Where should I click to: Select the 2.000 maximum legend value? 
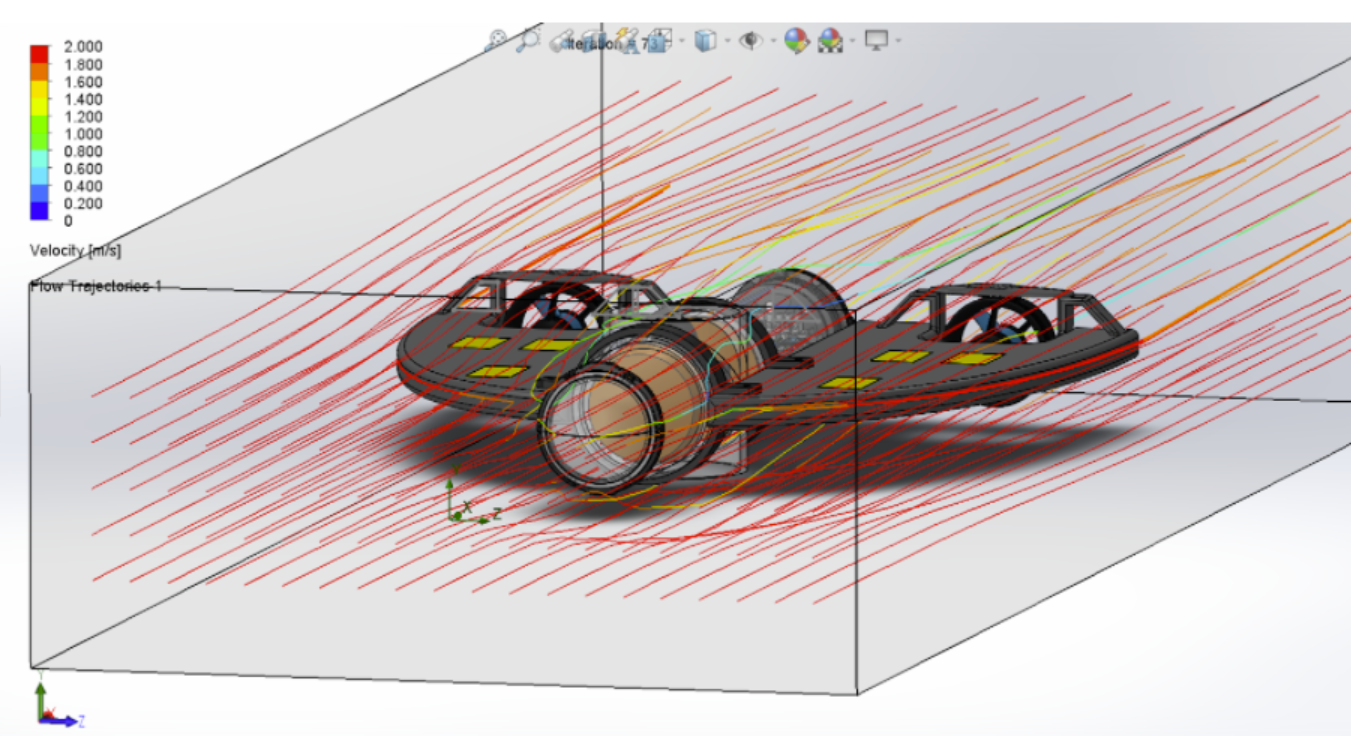click(83, 47)
